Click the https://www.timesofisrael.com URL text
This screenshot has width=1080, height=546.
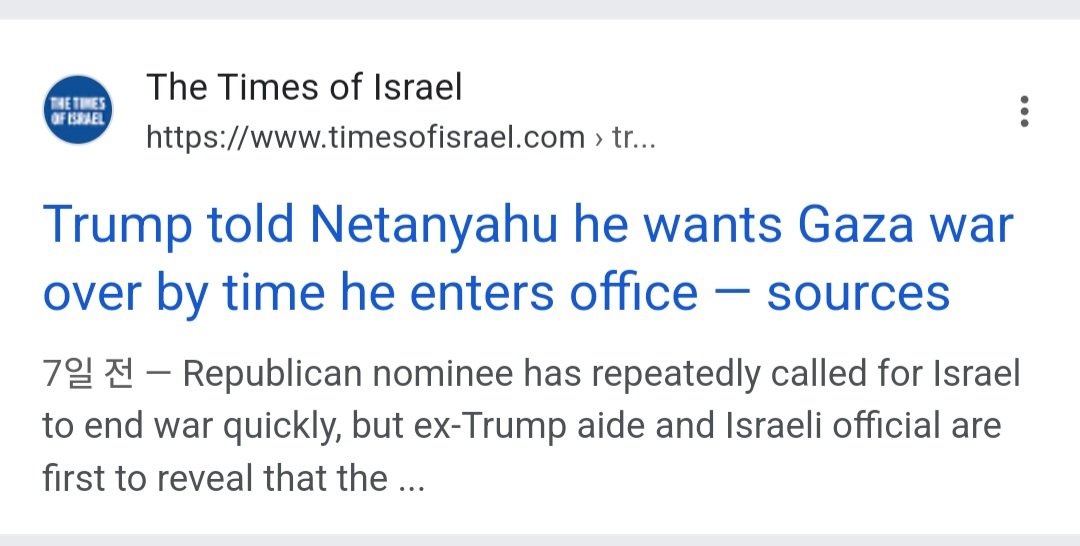365,138
